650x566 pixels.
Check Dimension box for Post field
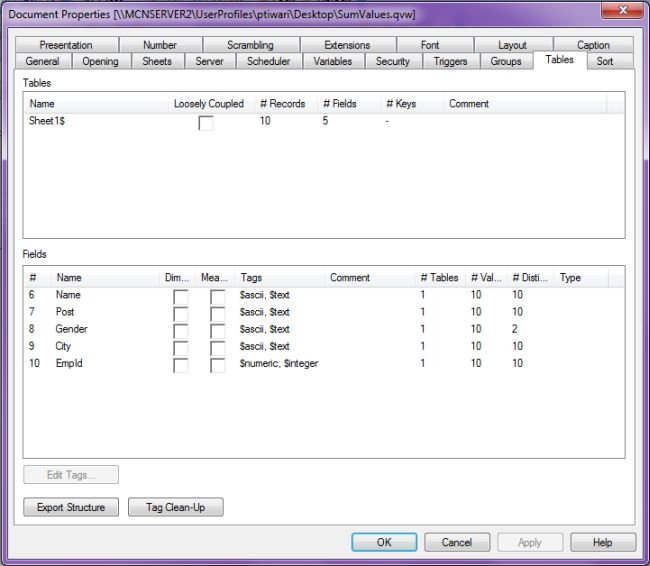click(x=180, y=314)
